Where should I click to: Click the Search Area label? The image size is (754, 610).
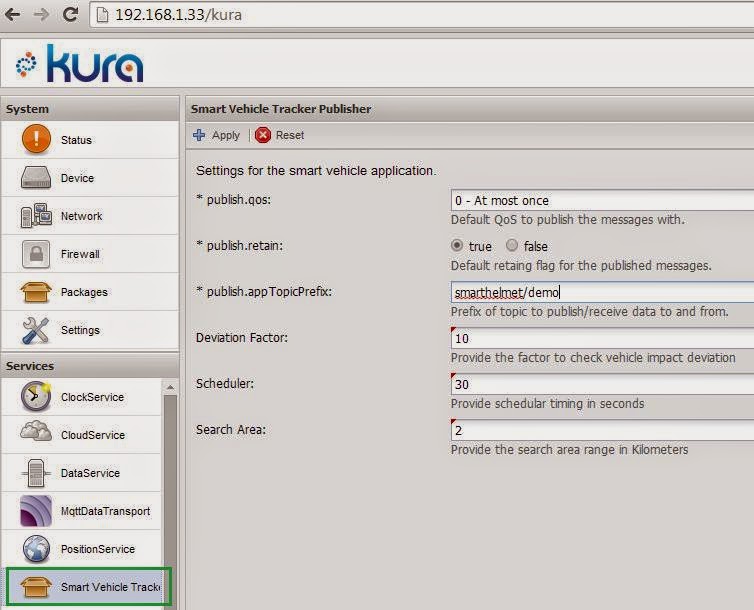pyautogui.click(x=231, y=430)
